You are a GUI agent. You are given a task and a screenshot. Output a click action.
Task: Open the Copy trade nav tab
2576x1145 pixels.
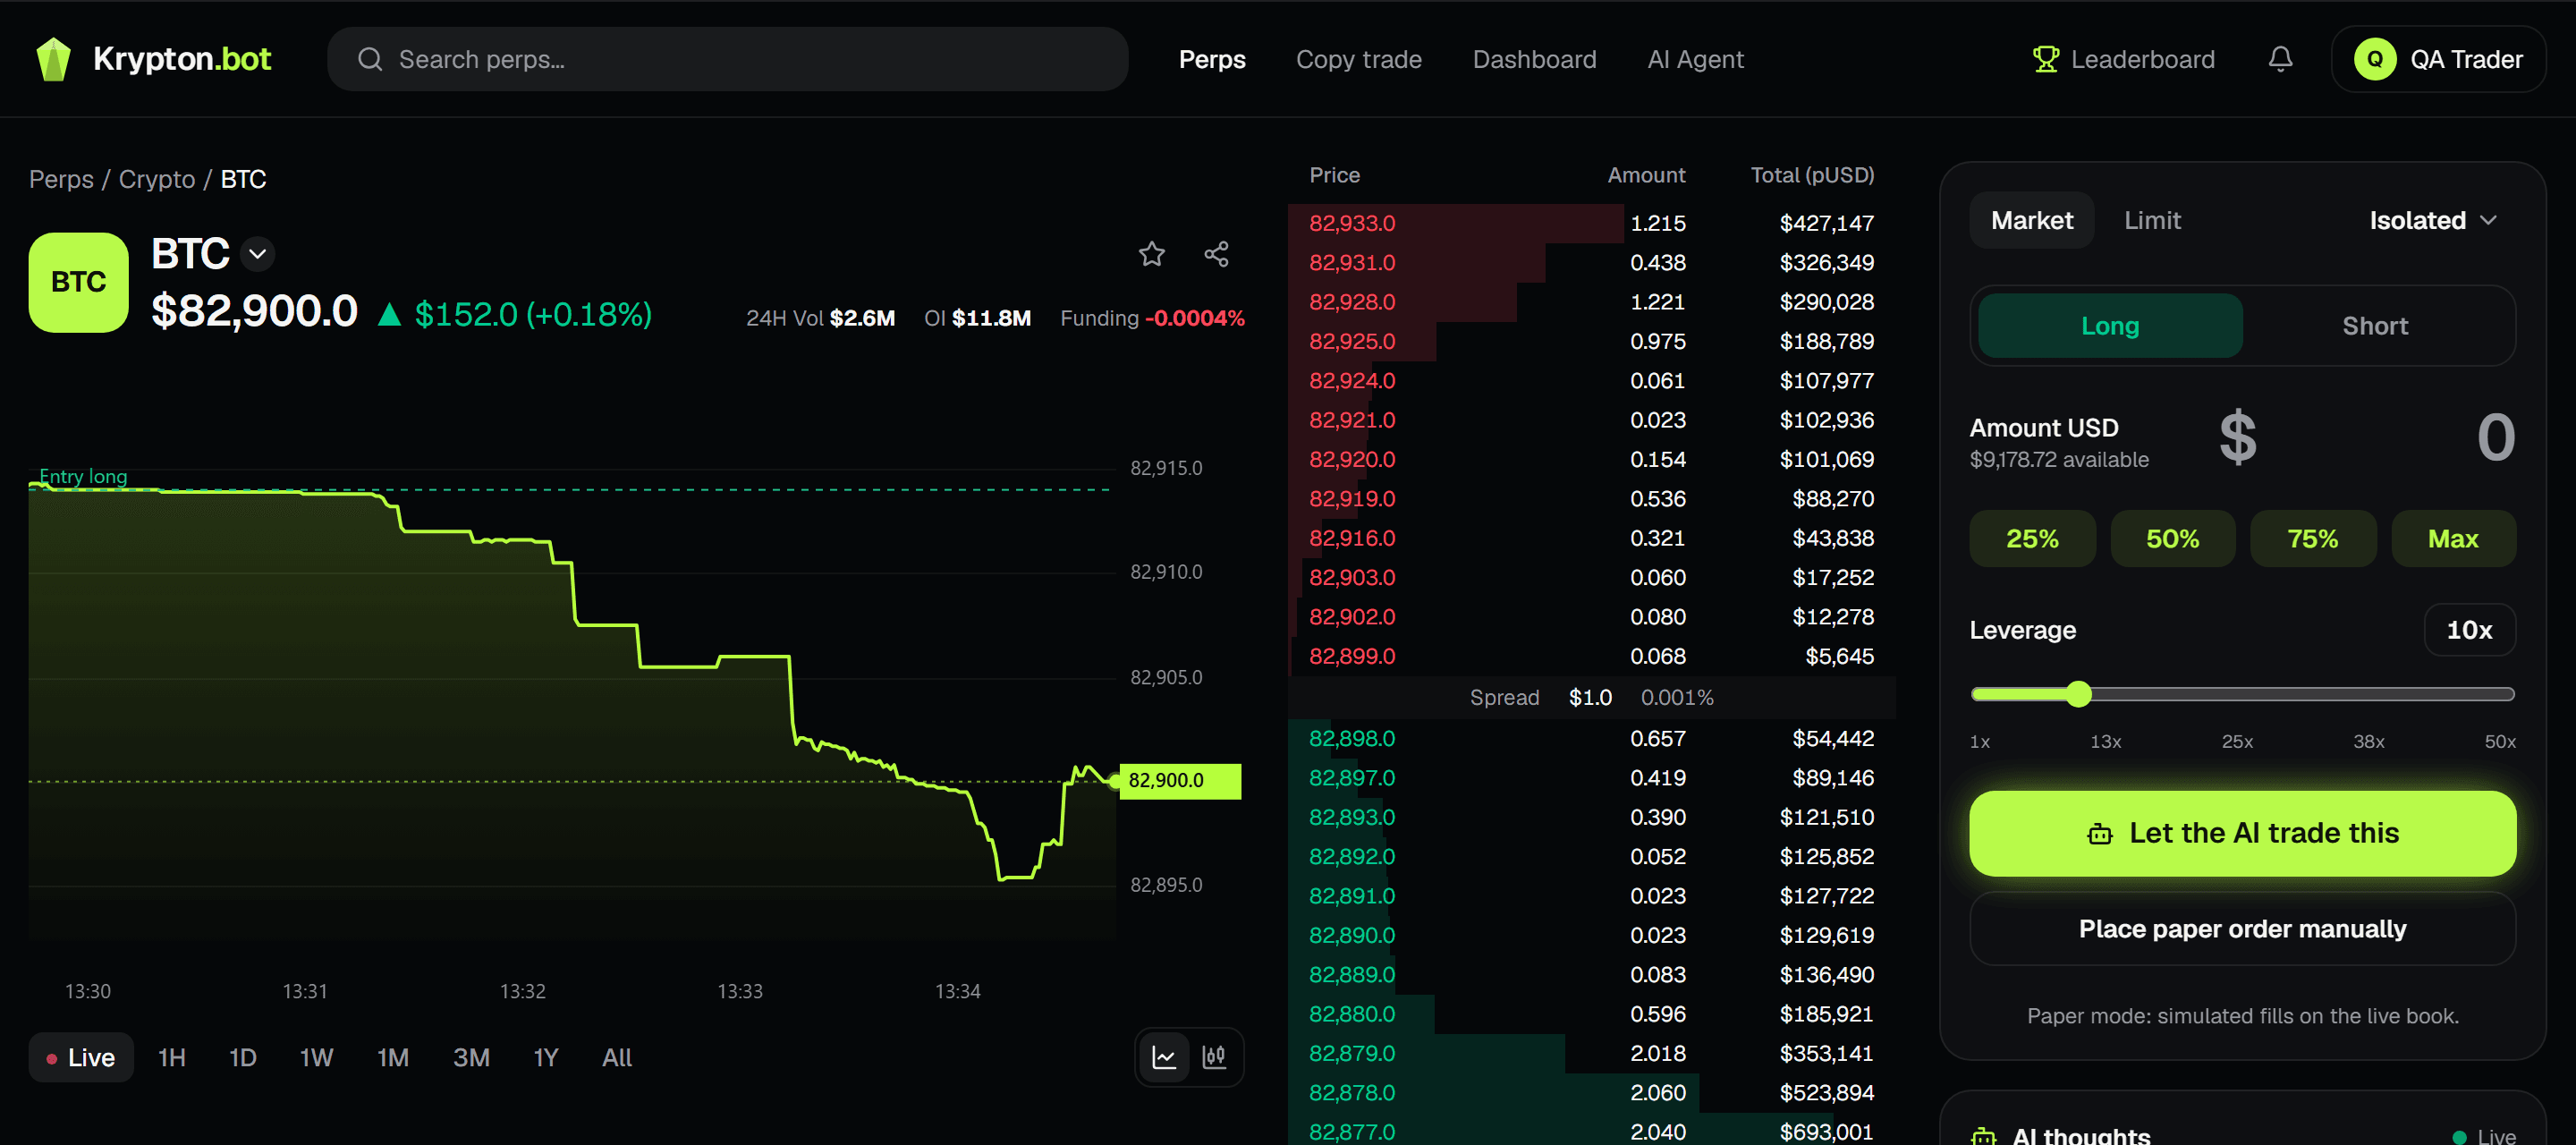click(x=1358, y=60)
